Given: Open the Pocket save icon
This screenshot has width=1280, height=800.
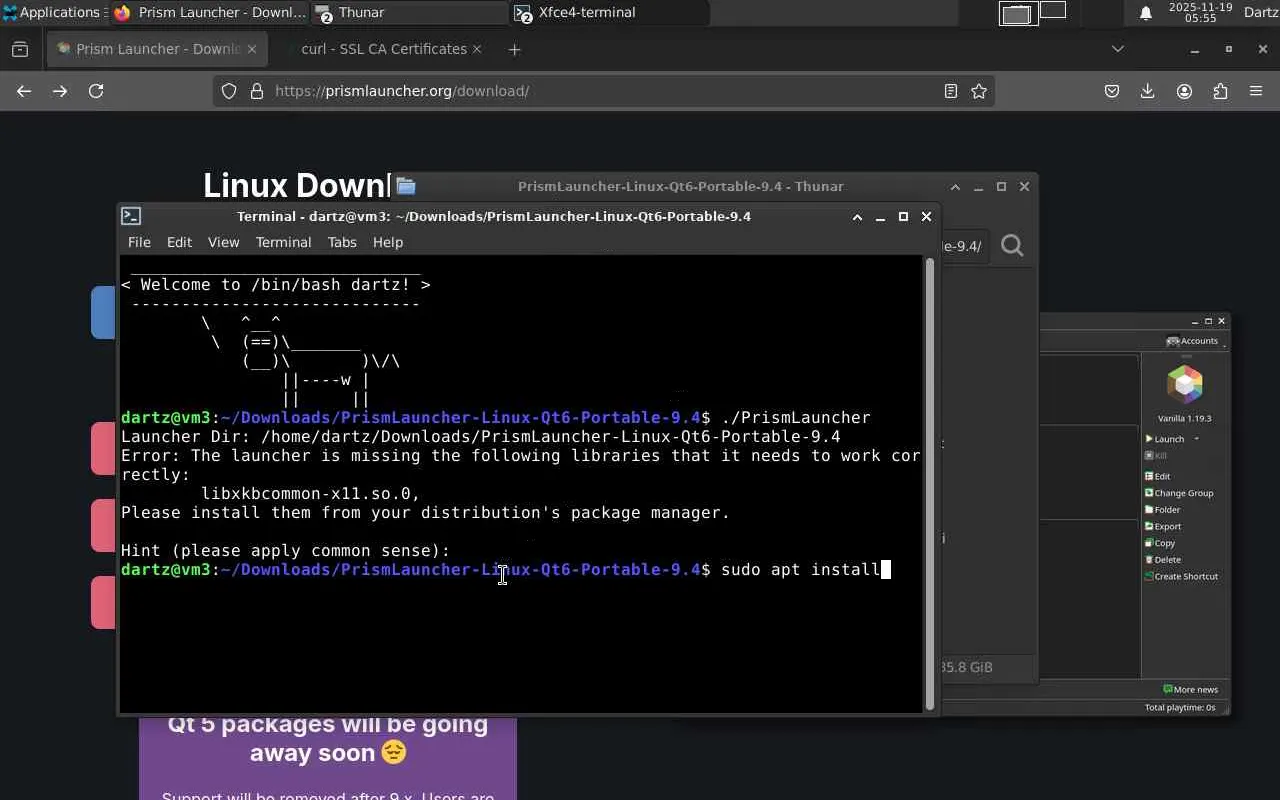Looking at the screenshot, I should 1112,91.
